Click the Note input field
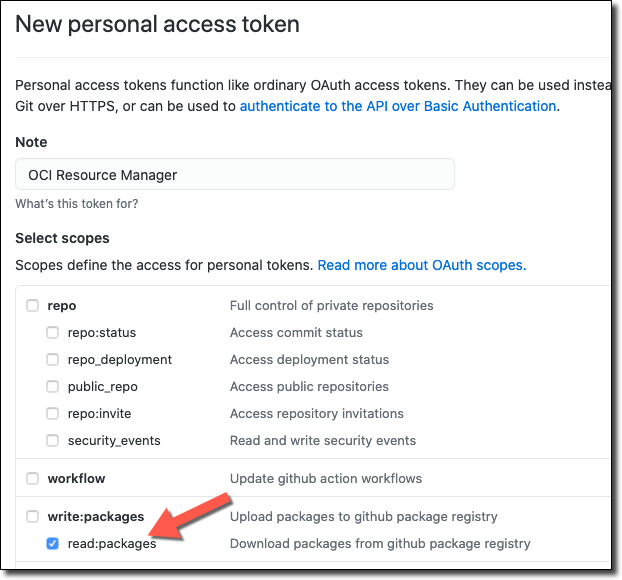 click(235, 174)
